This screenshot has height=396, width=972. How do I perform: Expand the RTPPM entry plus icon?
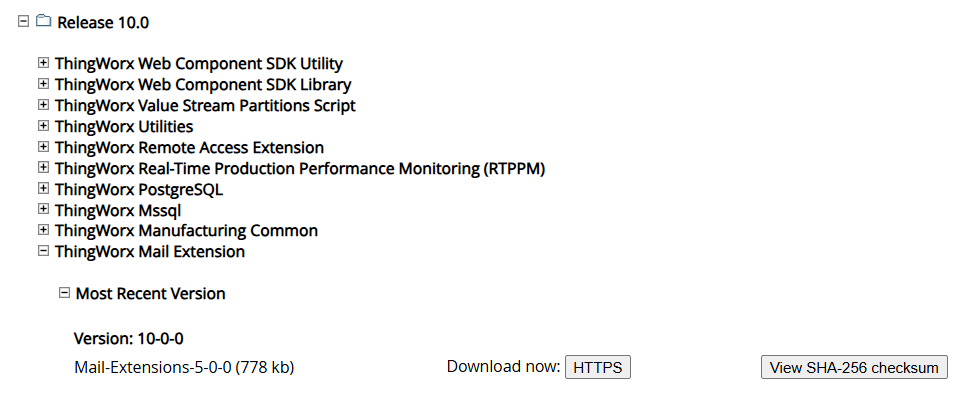(43, 167)
